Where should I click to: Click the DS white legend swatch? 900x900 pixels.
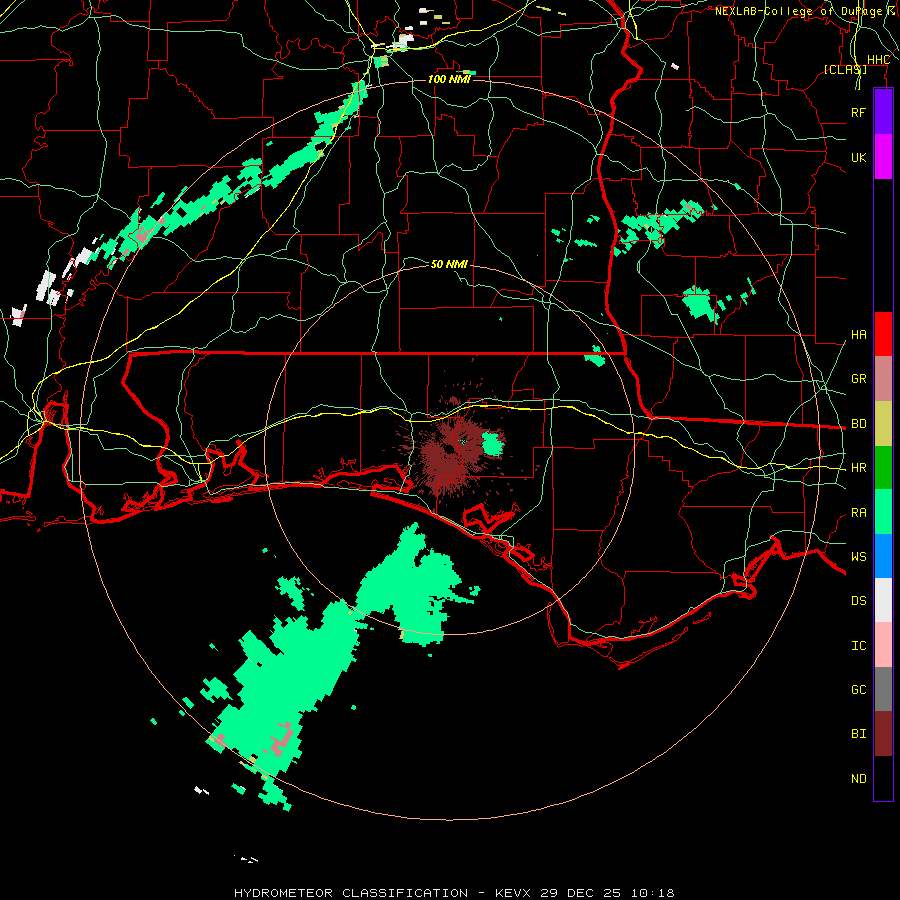coord(883,600)
